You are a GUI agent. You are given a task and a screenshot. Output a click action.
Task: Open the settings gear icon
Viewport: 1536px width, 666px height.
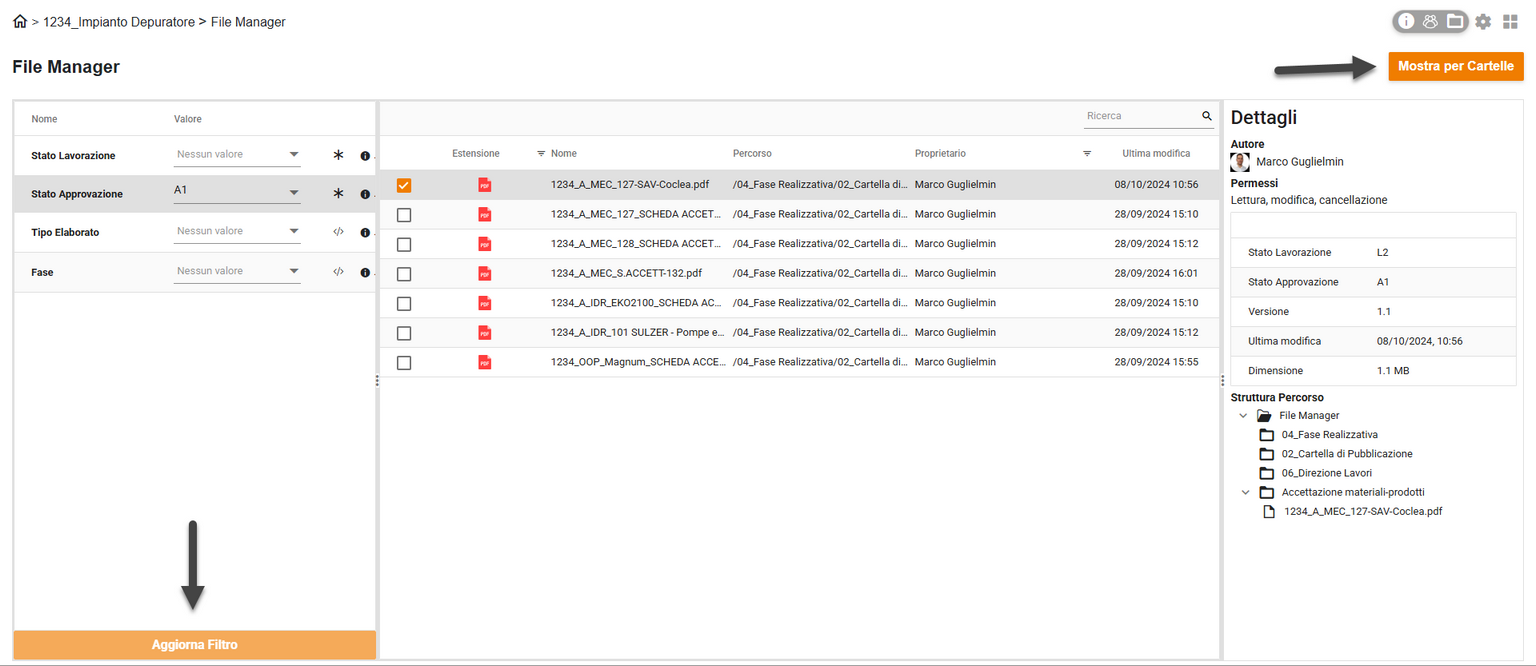(x=1483, y=21)
